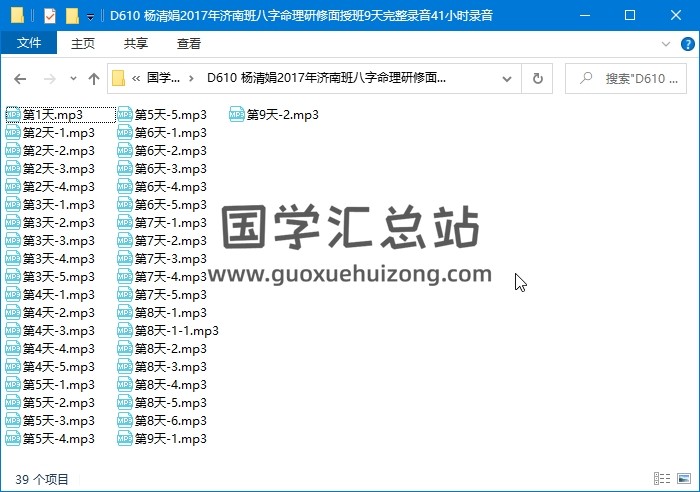Open the address bar history dropdown
Viewport: 700px width, 492px height.
507,79
